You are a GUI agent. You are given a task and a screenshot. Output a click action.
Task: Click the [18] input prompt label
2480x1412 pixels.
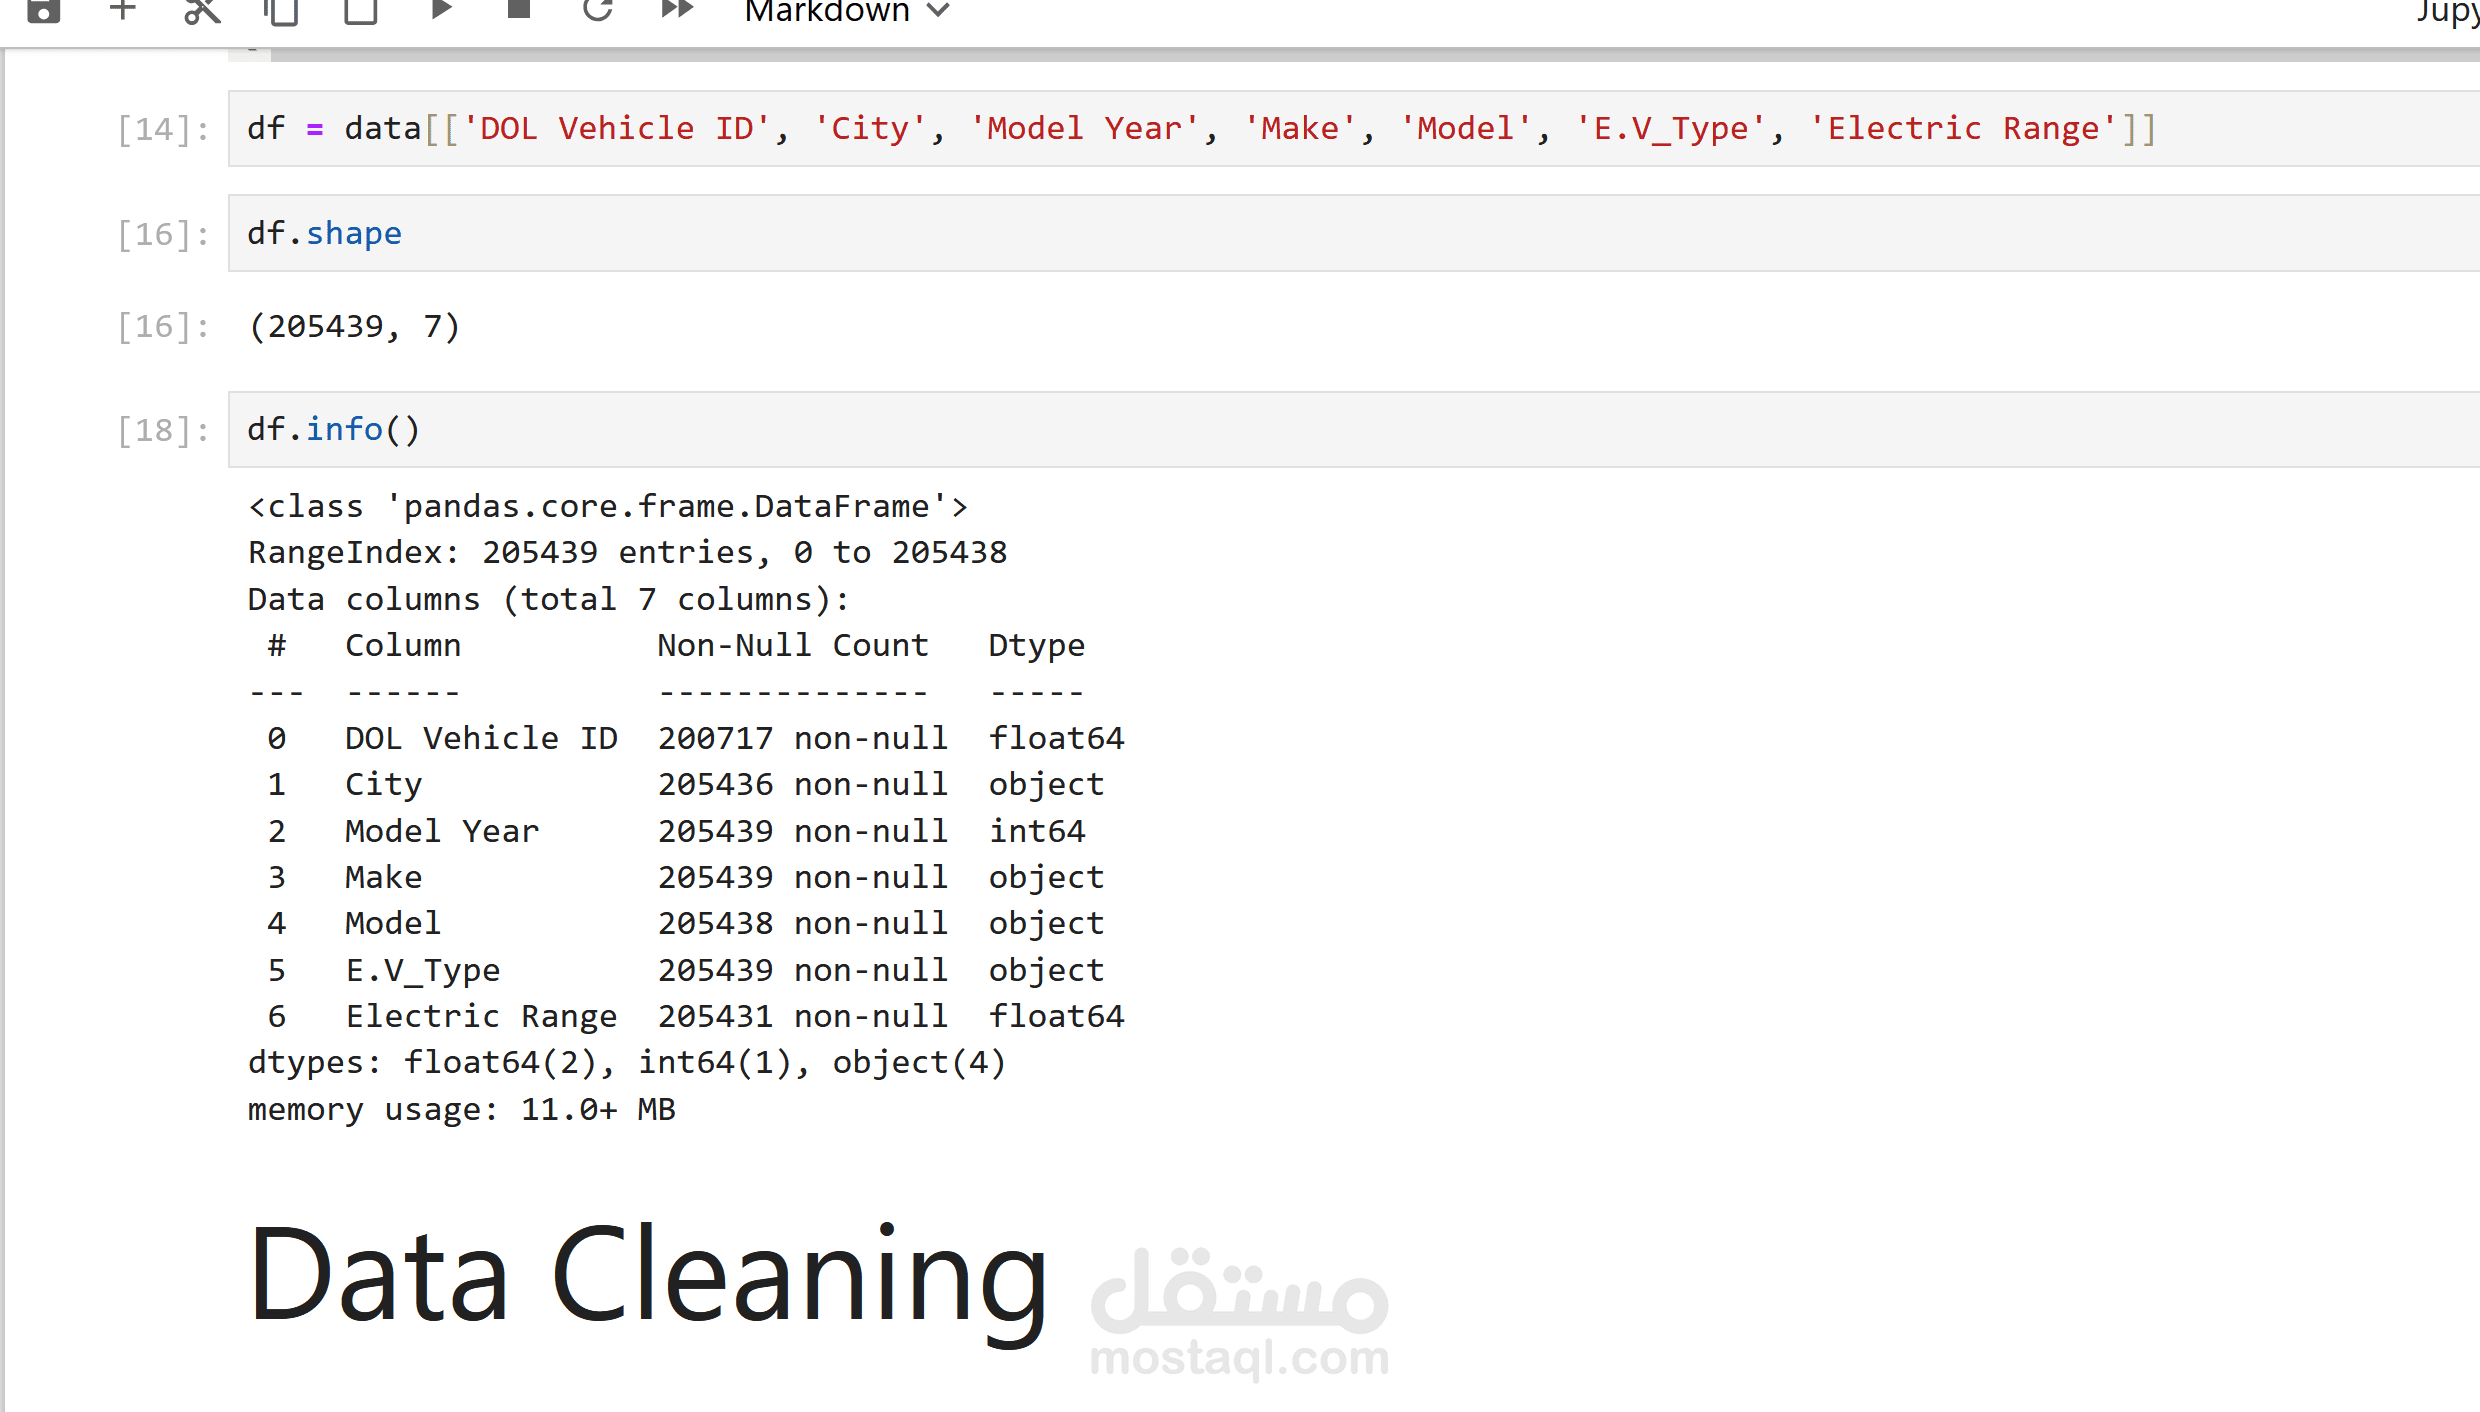tap(163, 430)
